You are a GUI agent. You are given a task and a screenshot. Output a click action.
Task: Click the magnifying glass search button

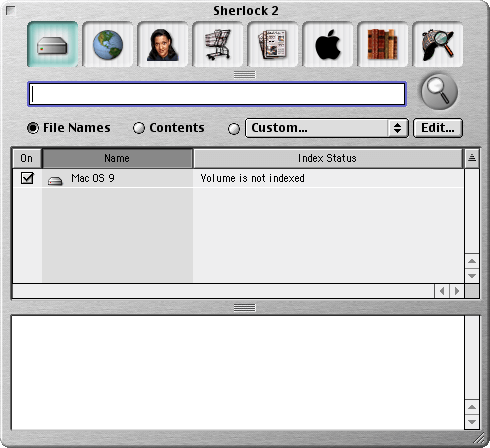[x=439, y=92]
